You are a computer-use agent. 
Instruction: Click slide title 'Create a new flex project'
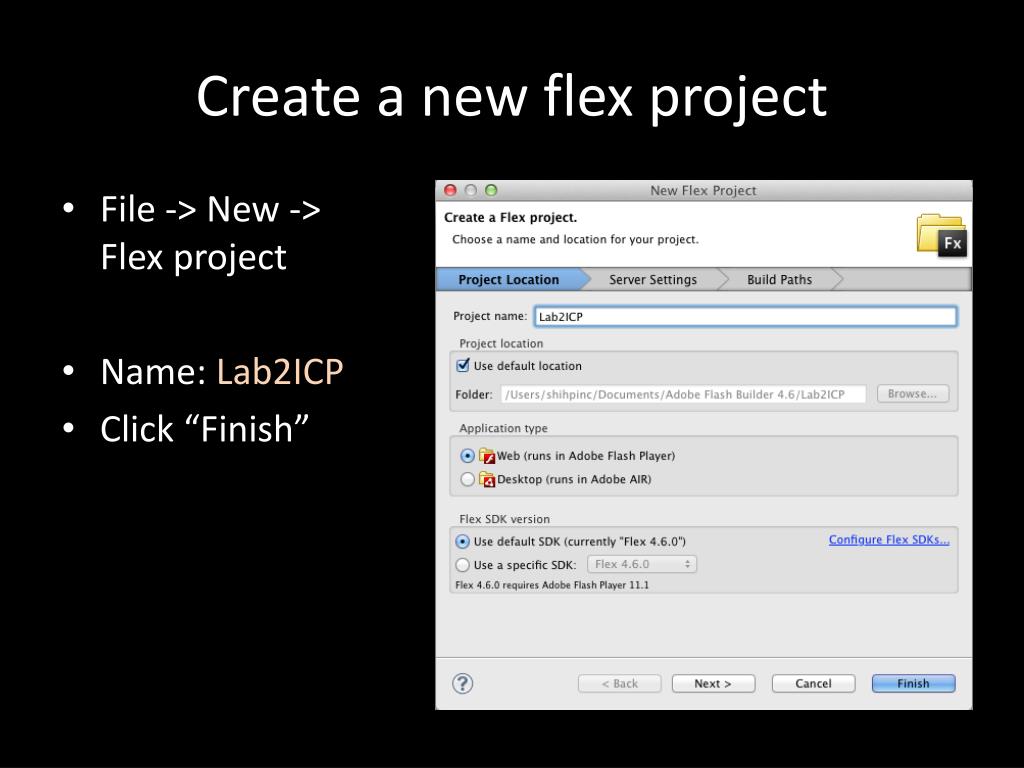tap(511, 97)
